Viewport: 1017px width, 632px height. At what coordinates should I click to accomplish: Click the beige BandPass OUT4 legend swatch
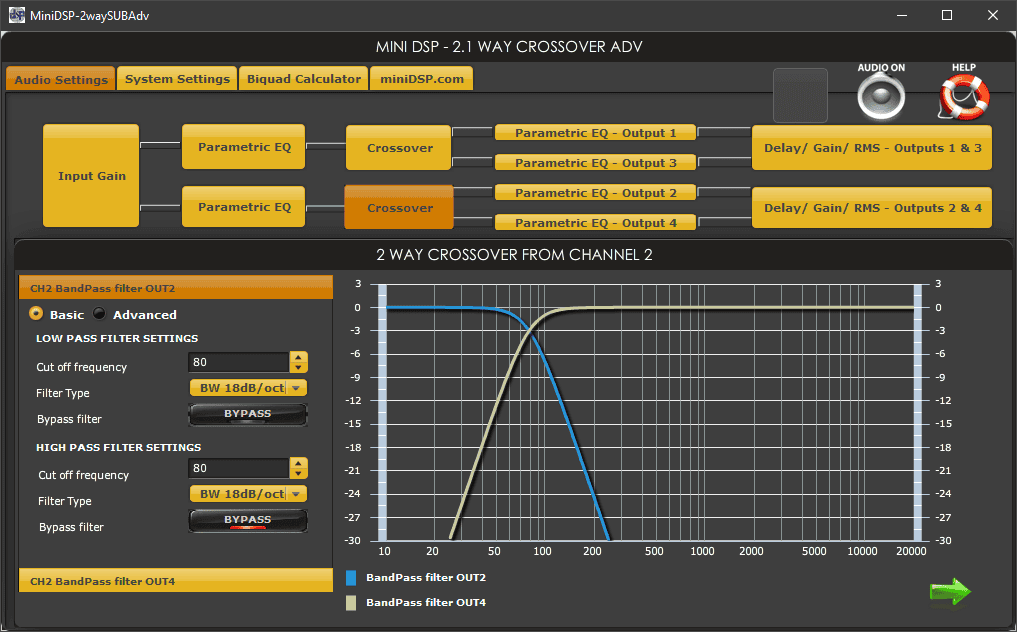(351, 603)
